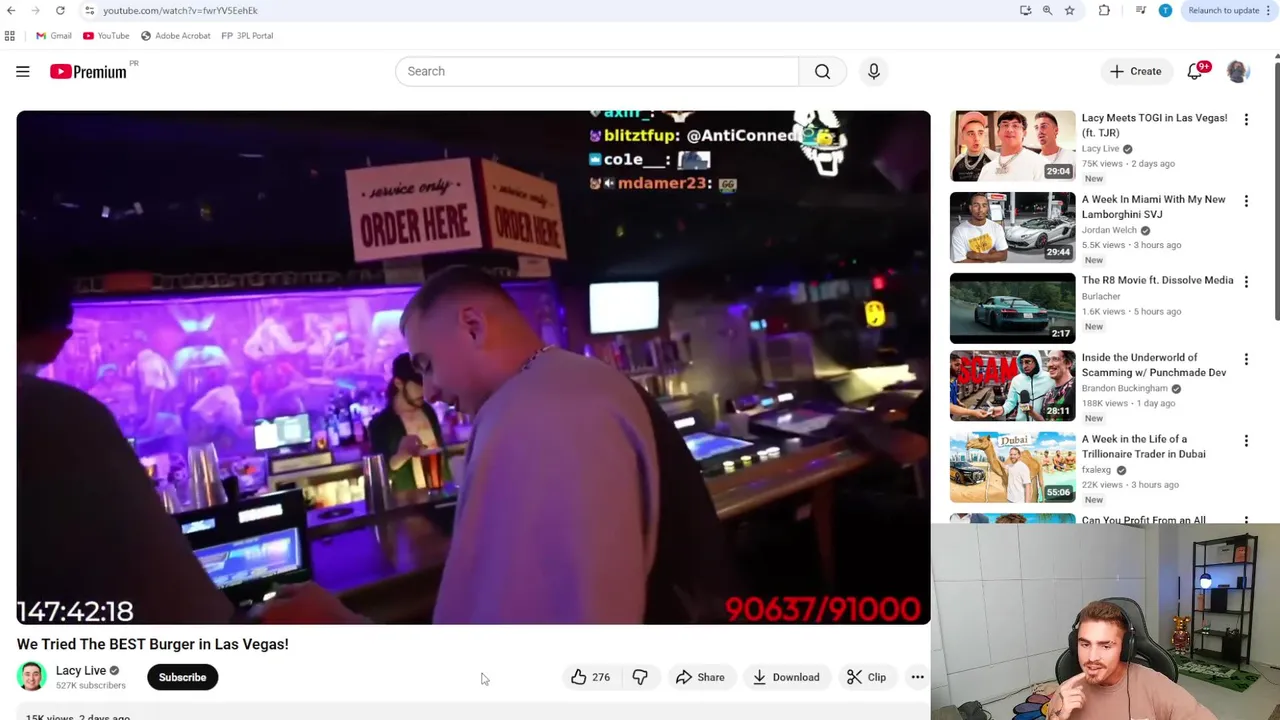
Task: Open the Lacy Live channel name link
Action: click(x=81, y=670)
